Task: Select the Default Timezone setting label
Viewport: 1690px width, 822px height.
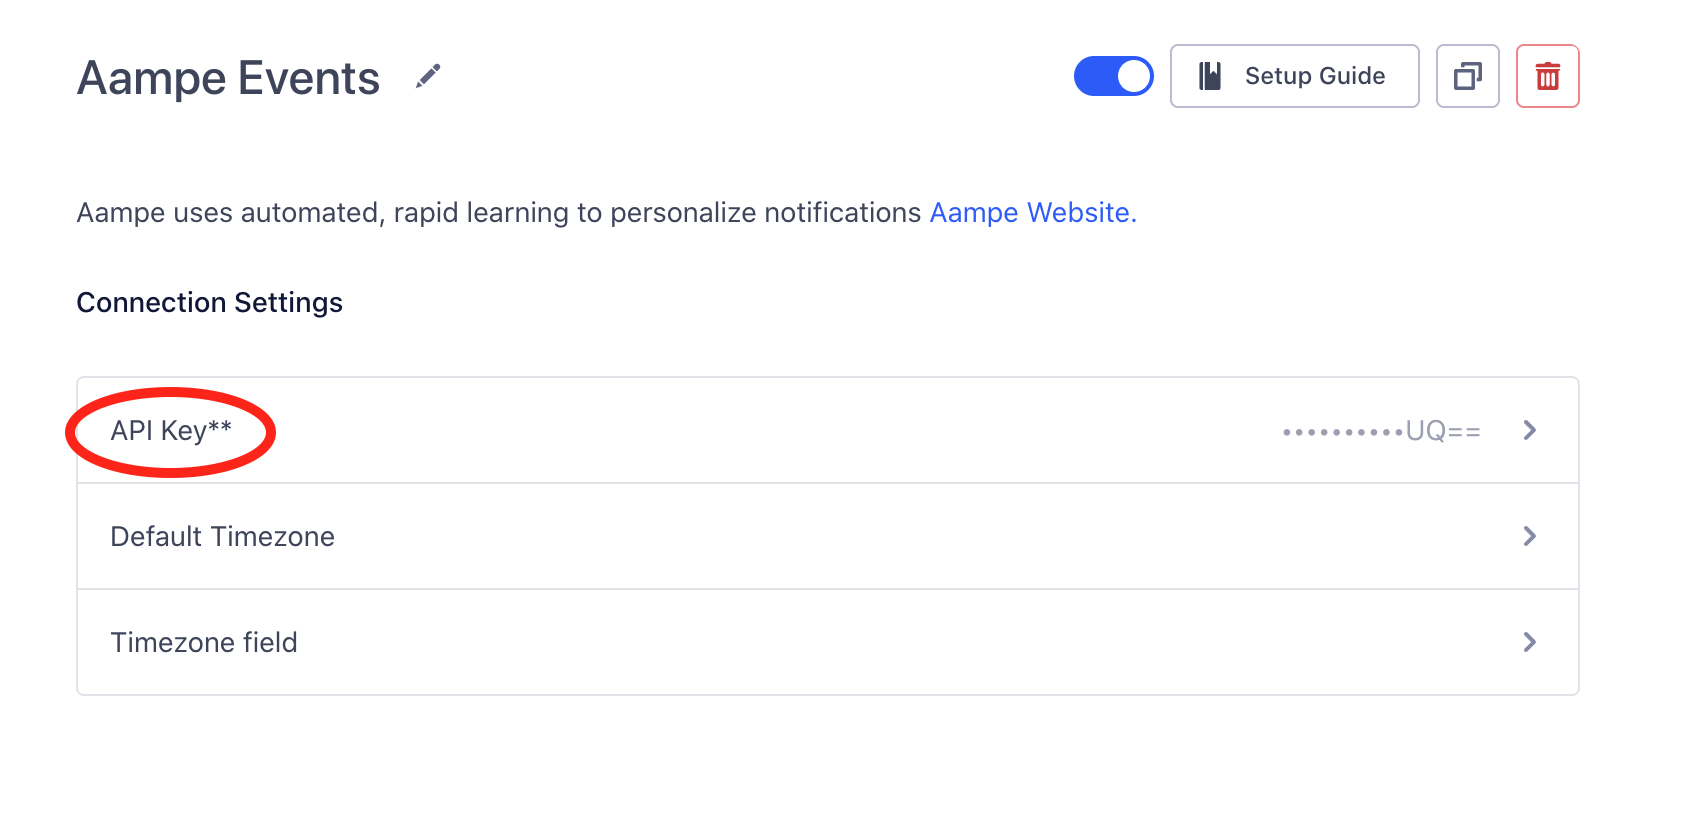Action: tap(222, 537)
